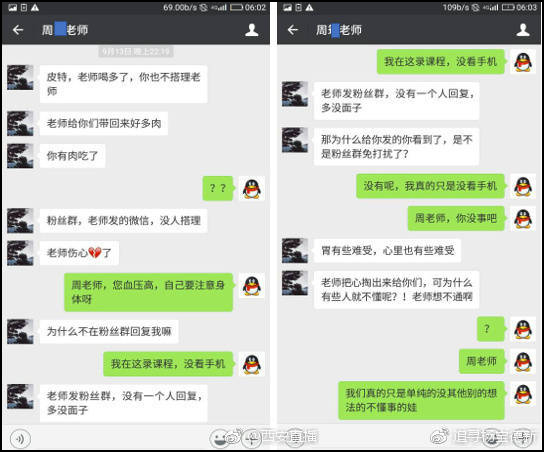Tap the back arrow in the right chat header
Screen dimensions: 544x452
tap(293, 30)
